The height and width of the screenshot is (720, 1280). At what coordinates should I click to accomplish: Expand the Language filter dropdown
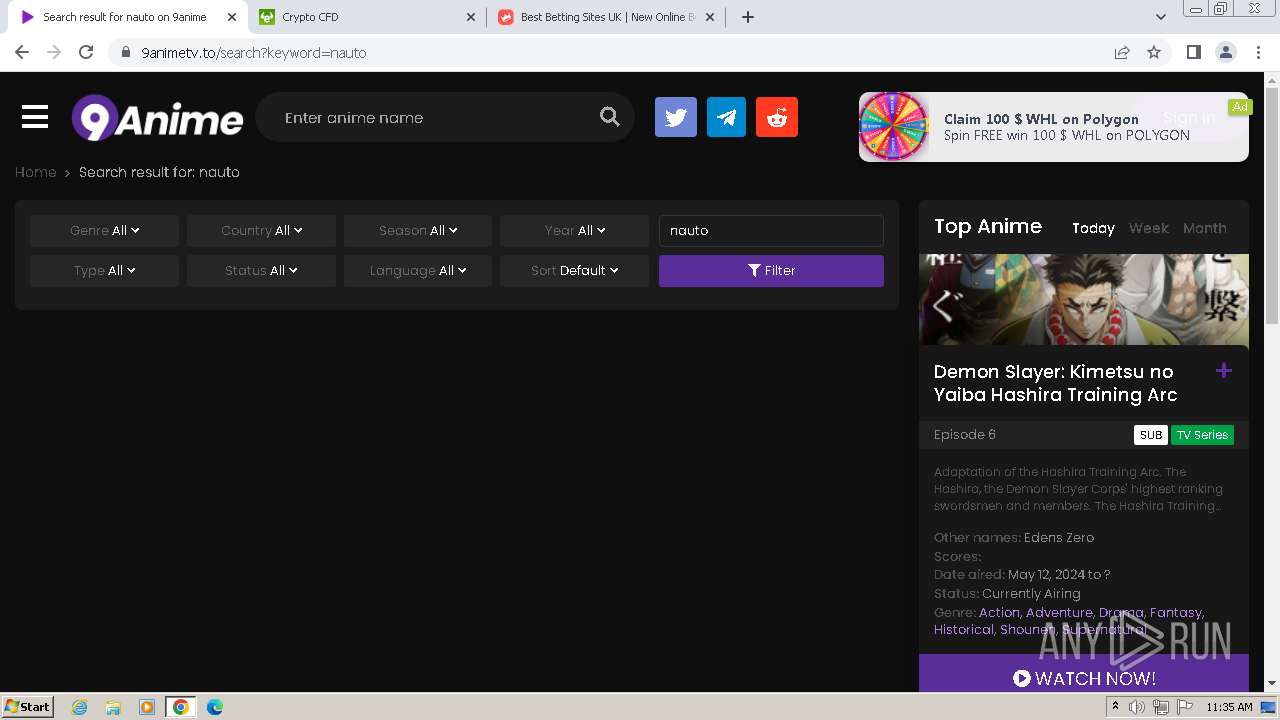(418, 271)
